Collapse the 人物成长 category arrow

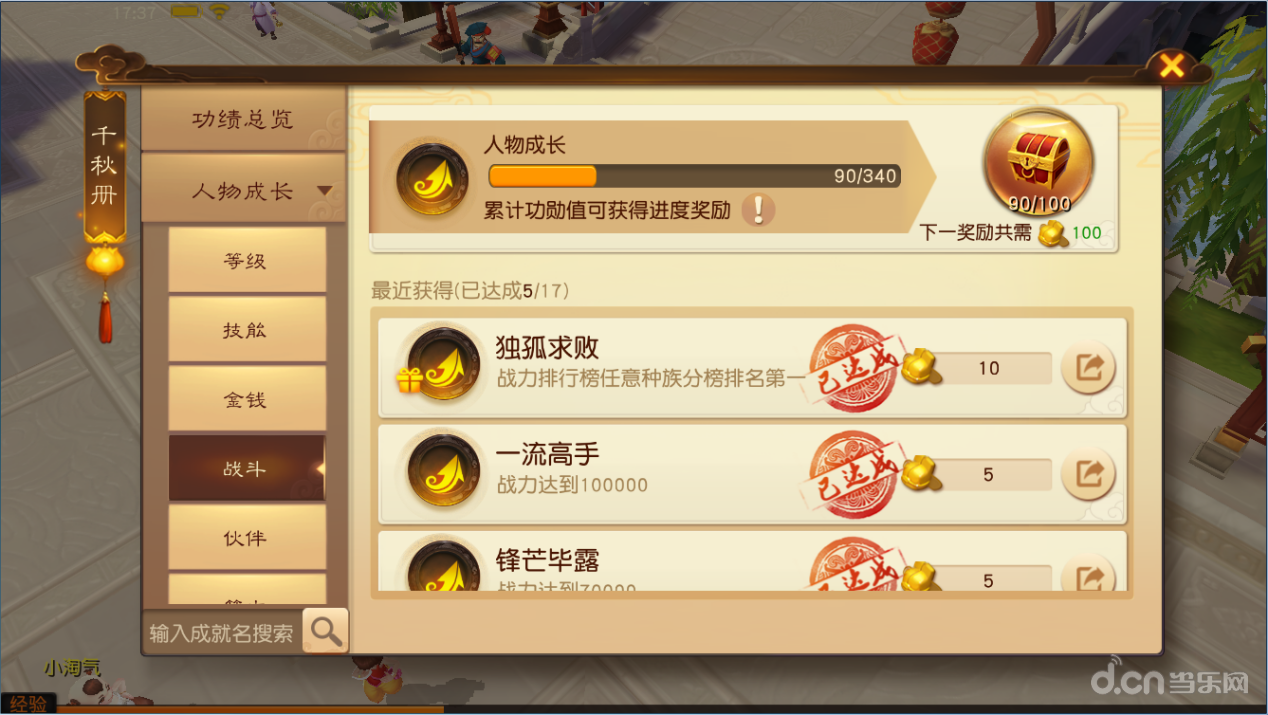[x=324, y=191]
